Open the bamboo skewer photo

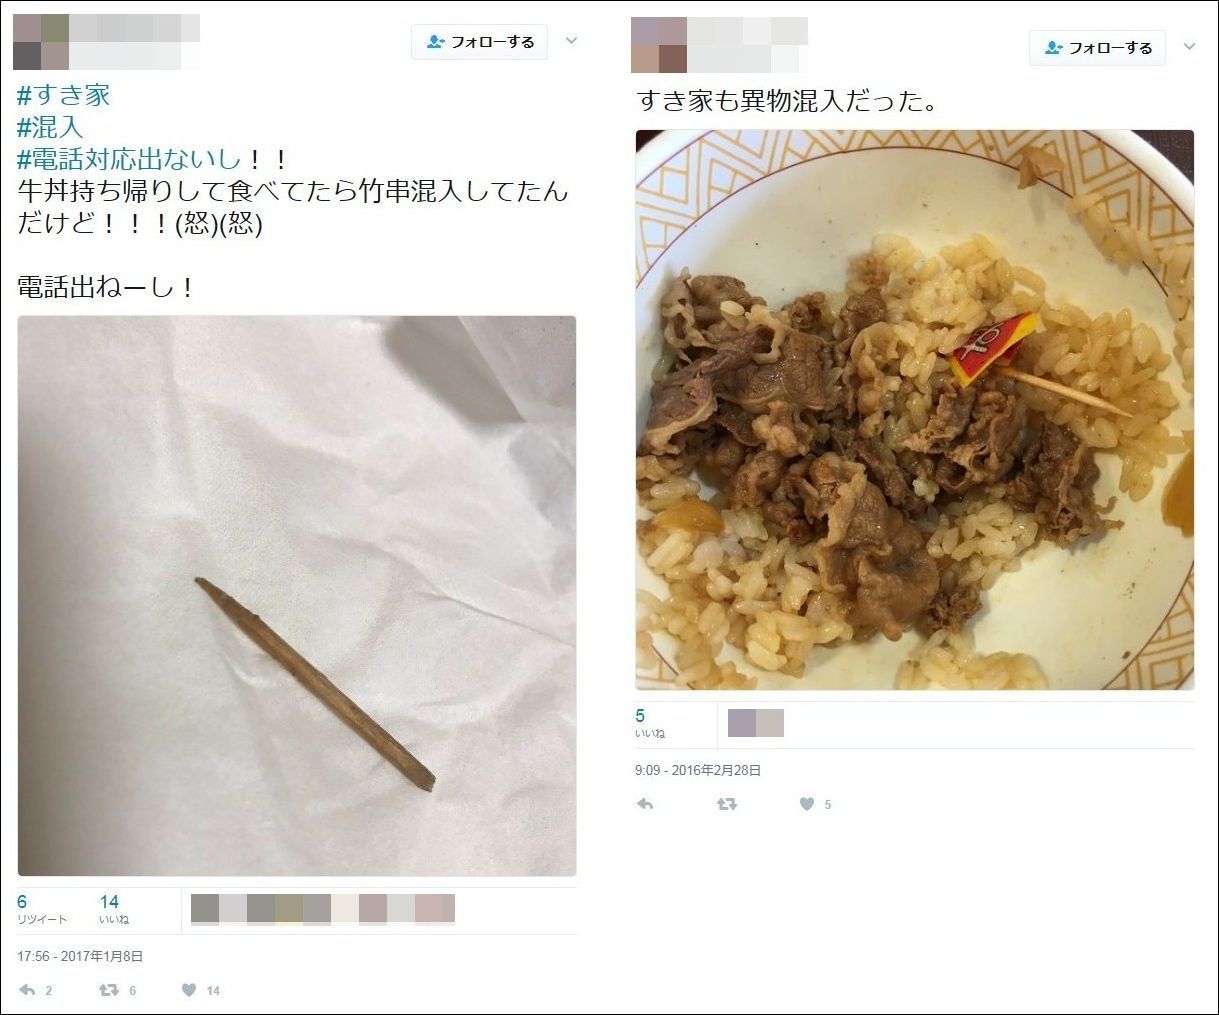pos(297,596)
